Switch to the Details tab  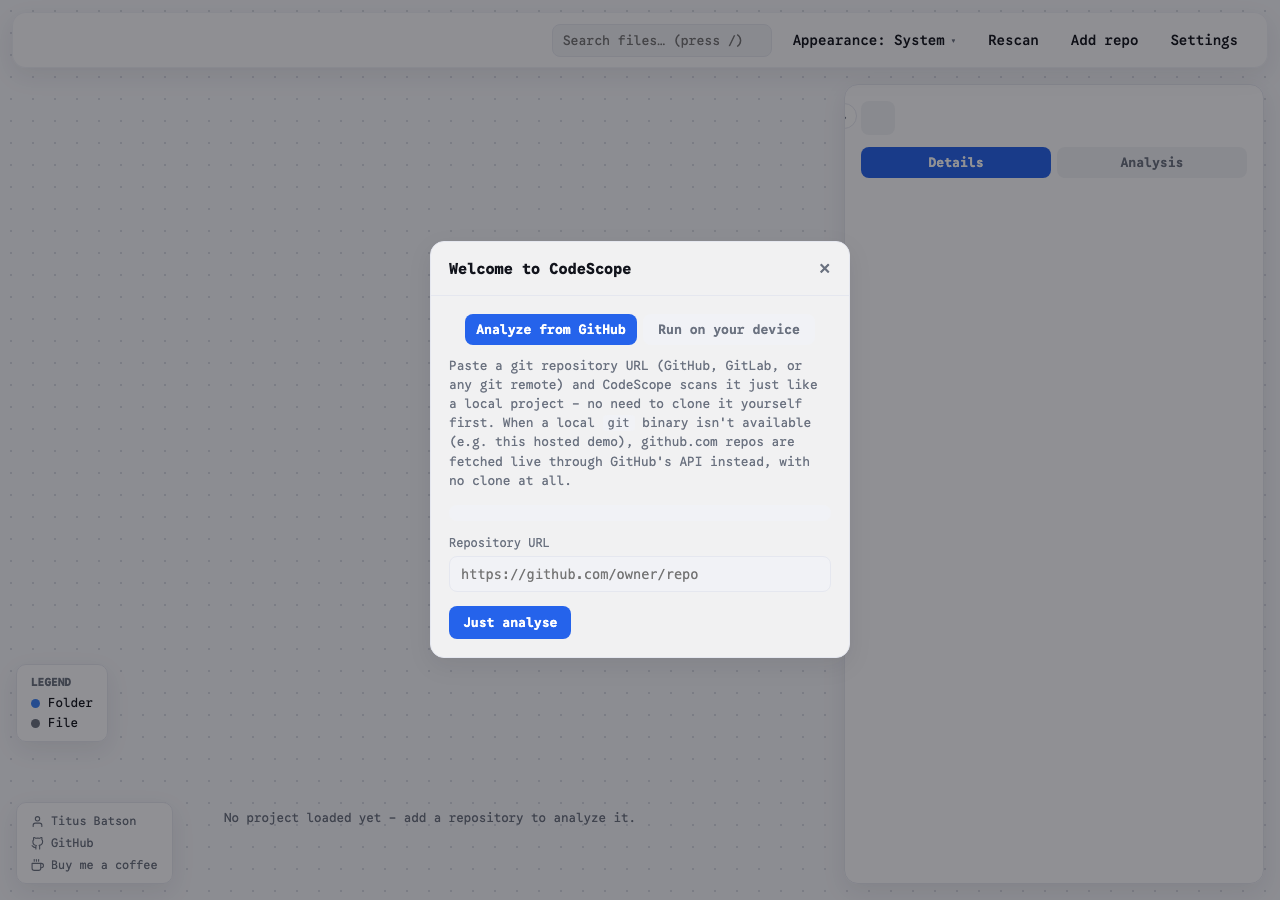click(x=956, y=162)
